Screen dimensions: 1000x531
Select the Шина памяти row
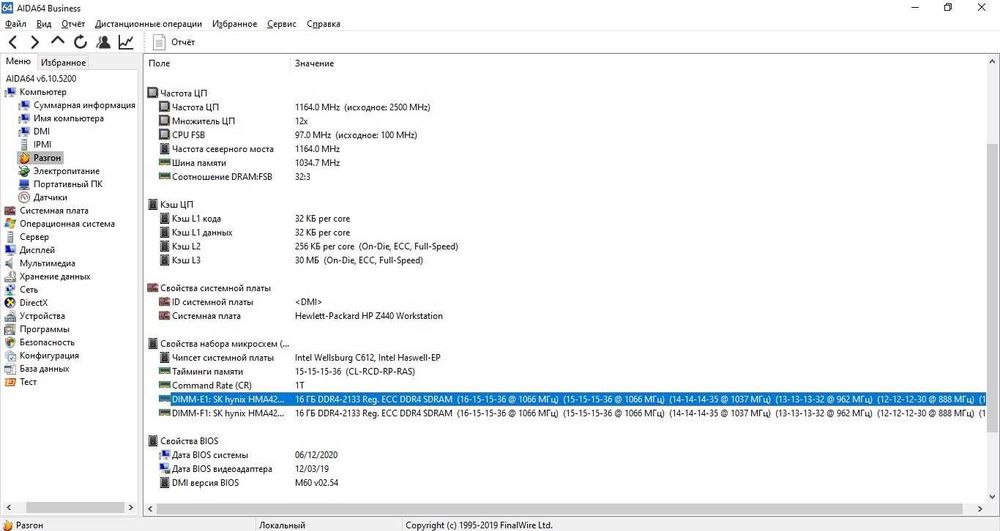coord(566,163)
